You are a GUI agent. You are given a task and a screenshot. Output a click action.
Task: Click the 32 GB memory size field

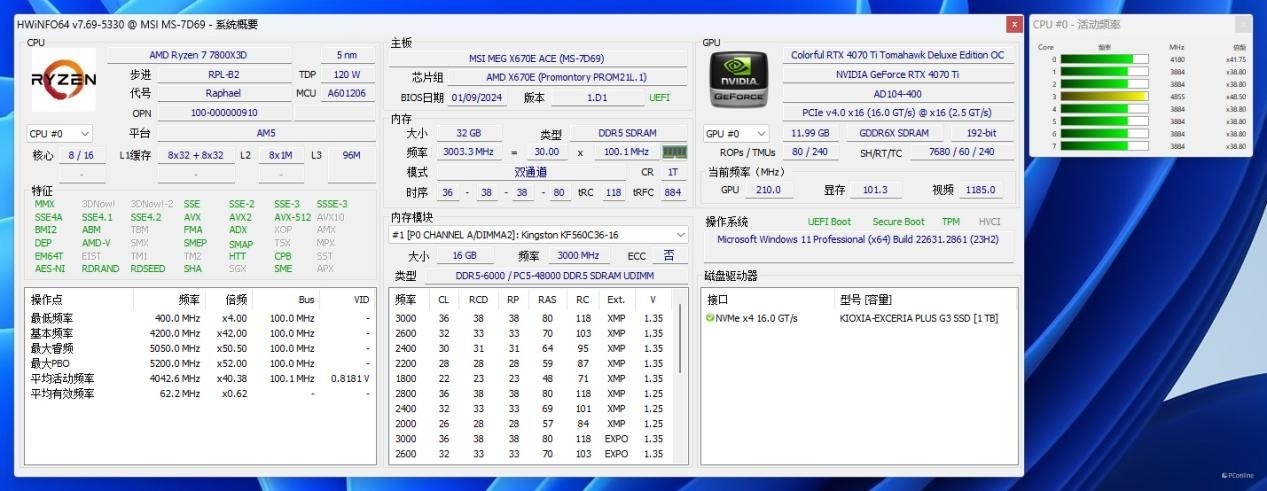pyautogui.click(x=467, y=134)
